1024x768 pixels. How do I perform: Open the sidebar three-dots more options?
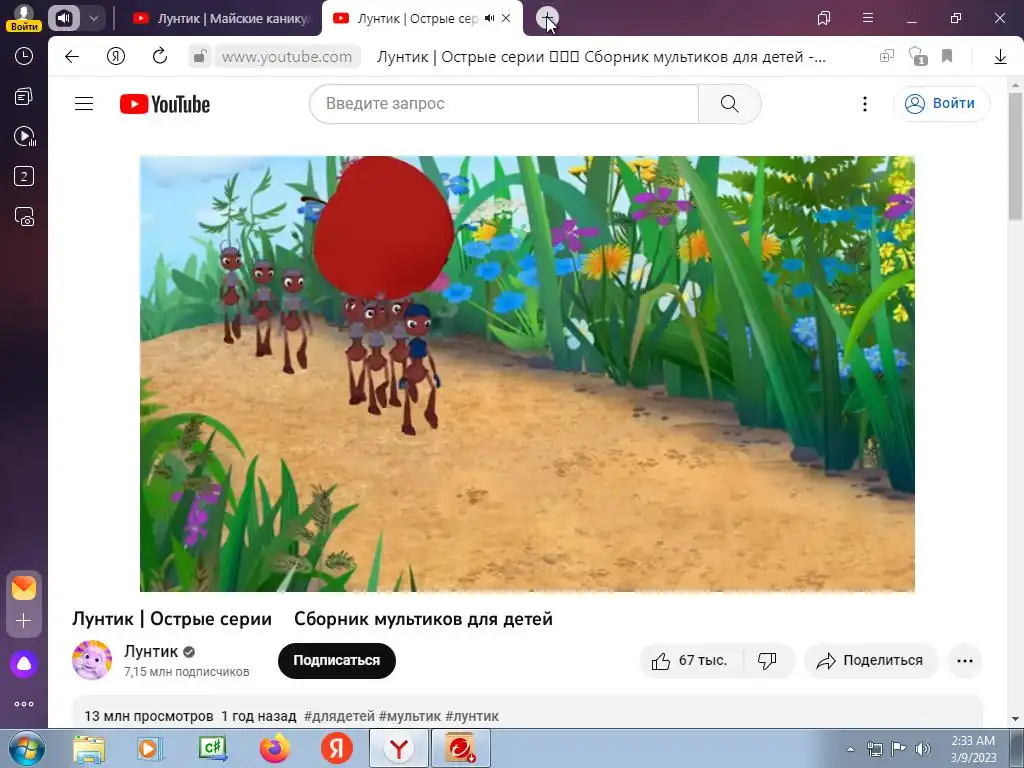(x=24, y=704)
